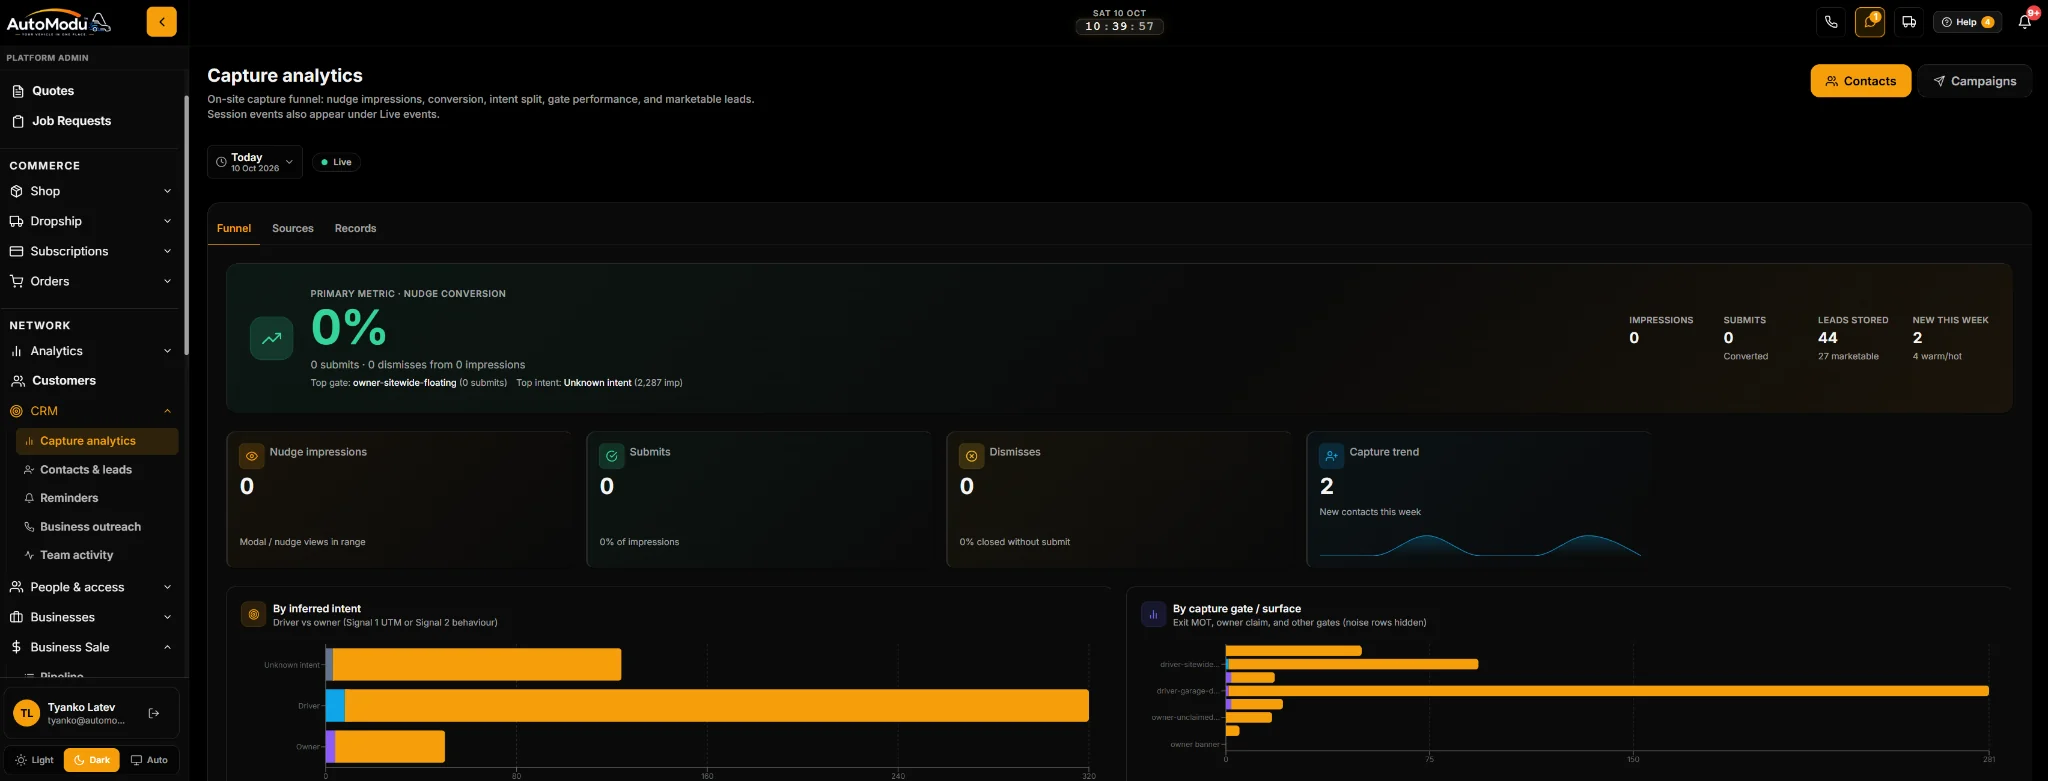Expand the Orders section
Screen dimensions: 2048x781
click(x=91, y=281)
